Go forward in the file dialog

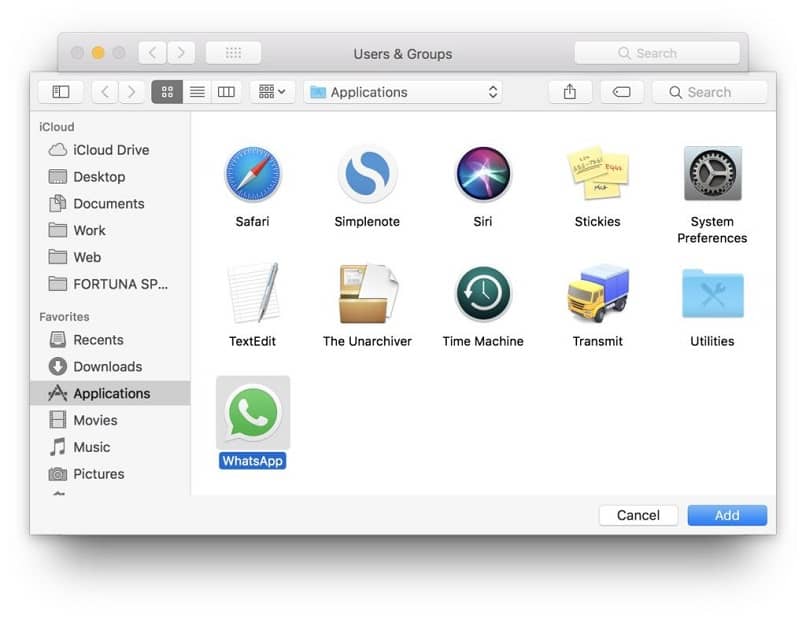click(x=132, y=92)
